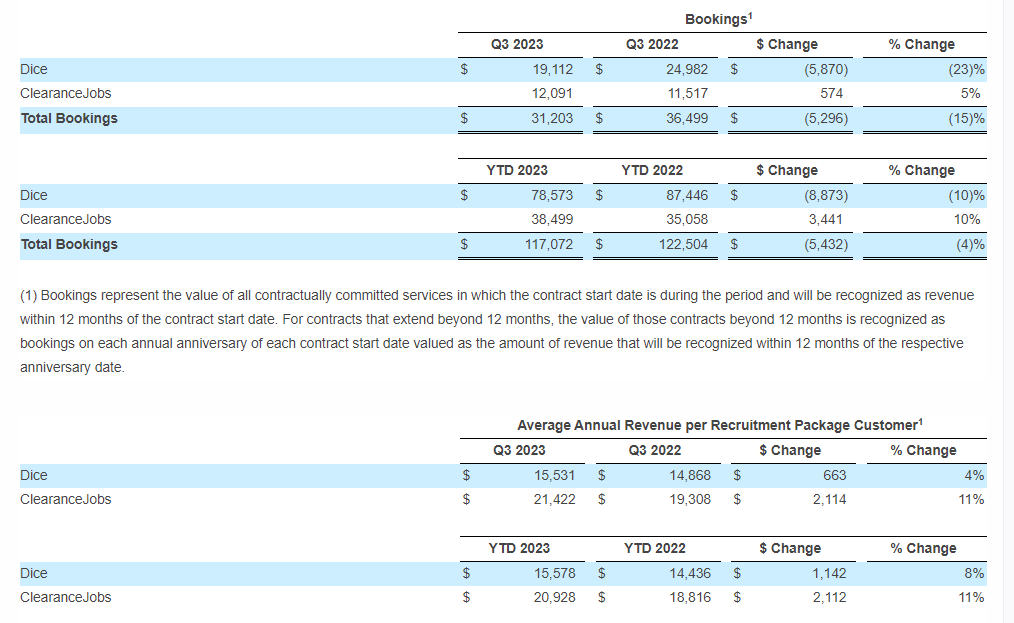The width and height of the screenshot is (1014, 623).
Task: Click the Dice average revenue value 15,531
Action: [555, 475]
